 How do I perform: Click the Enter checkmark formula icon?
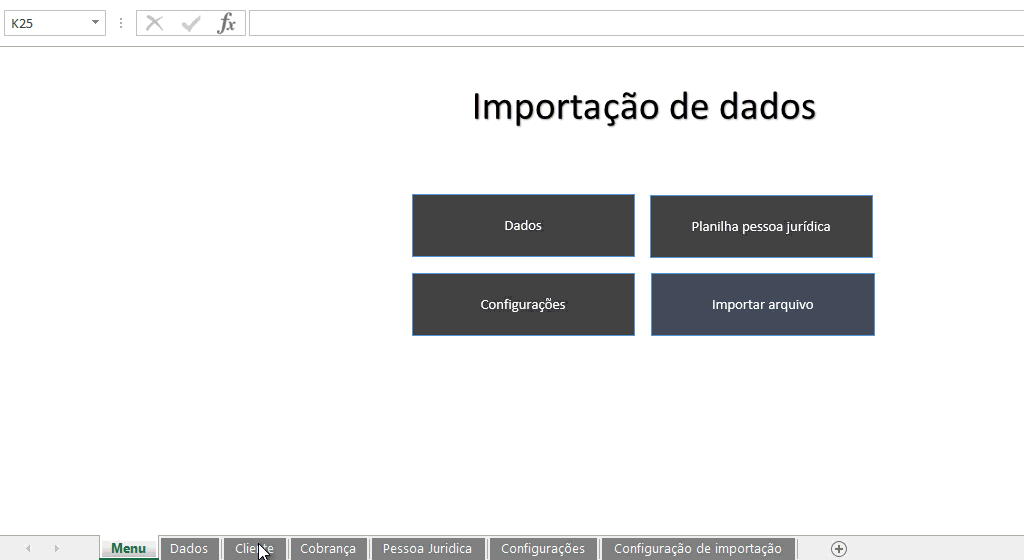click(x=190, y=23)
